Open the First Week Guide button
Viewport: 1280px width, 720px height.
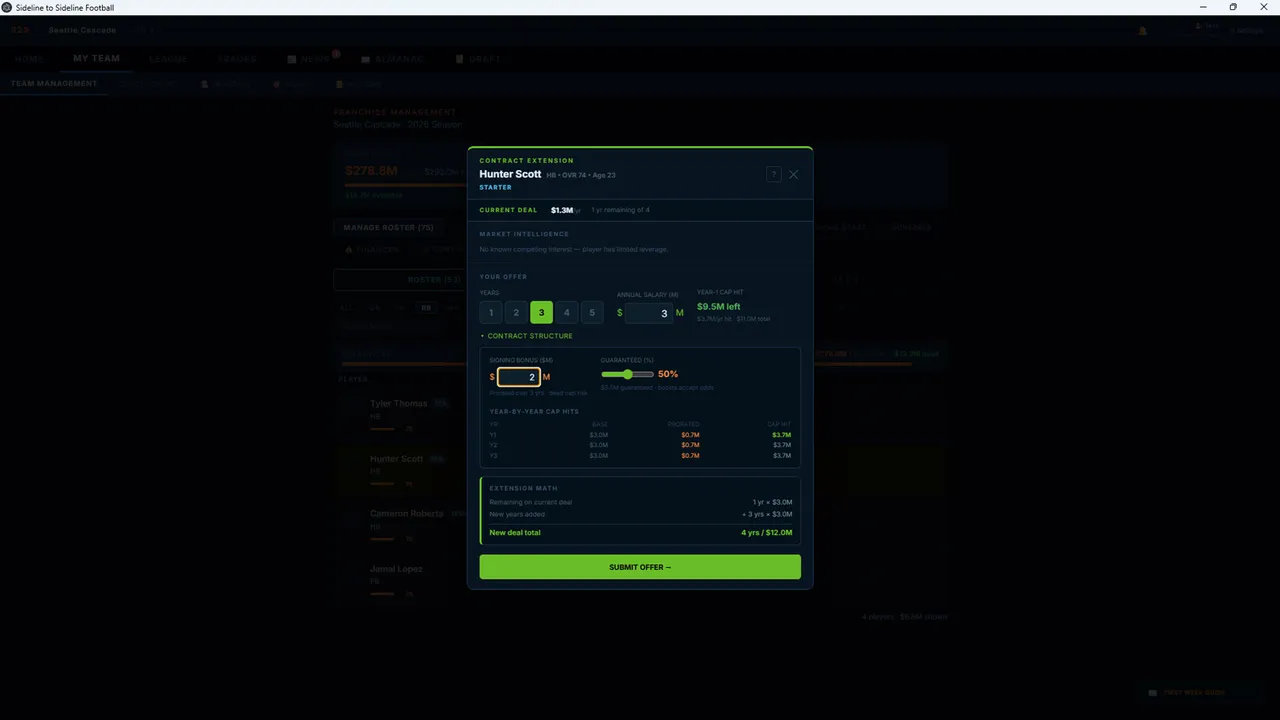coord(1187,692)
